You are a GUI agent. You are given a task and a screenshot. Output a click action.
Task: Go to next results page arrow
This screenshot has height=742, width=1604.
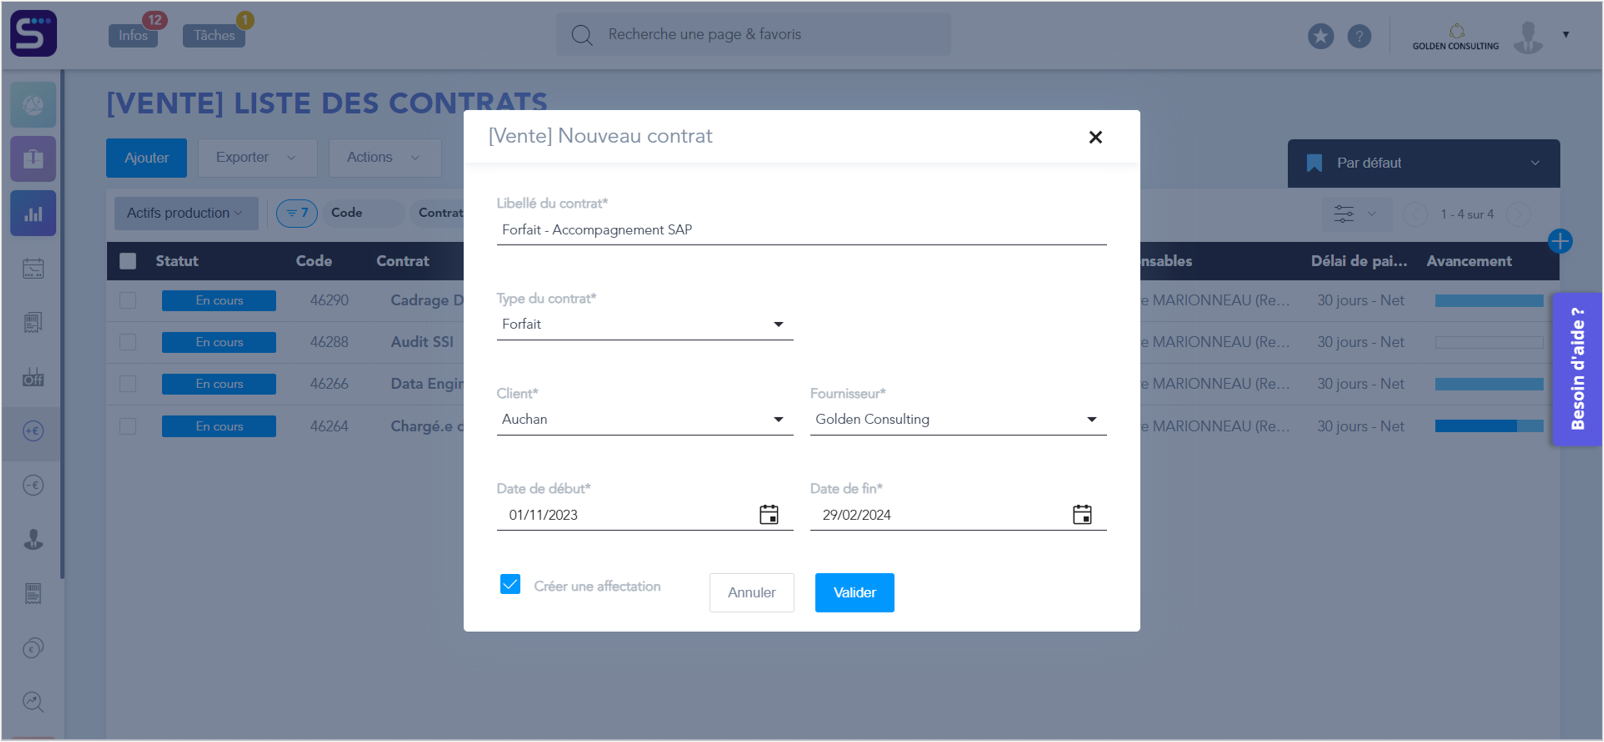point(1518,214)
